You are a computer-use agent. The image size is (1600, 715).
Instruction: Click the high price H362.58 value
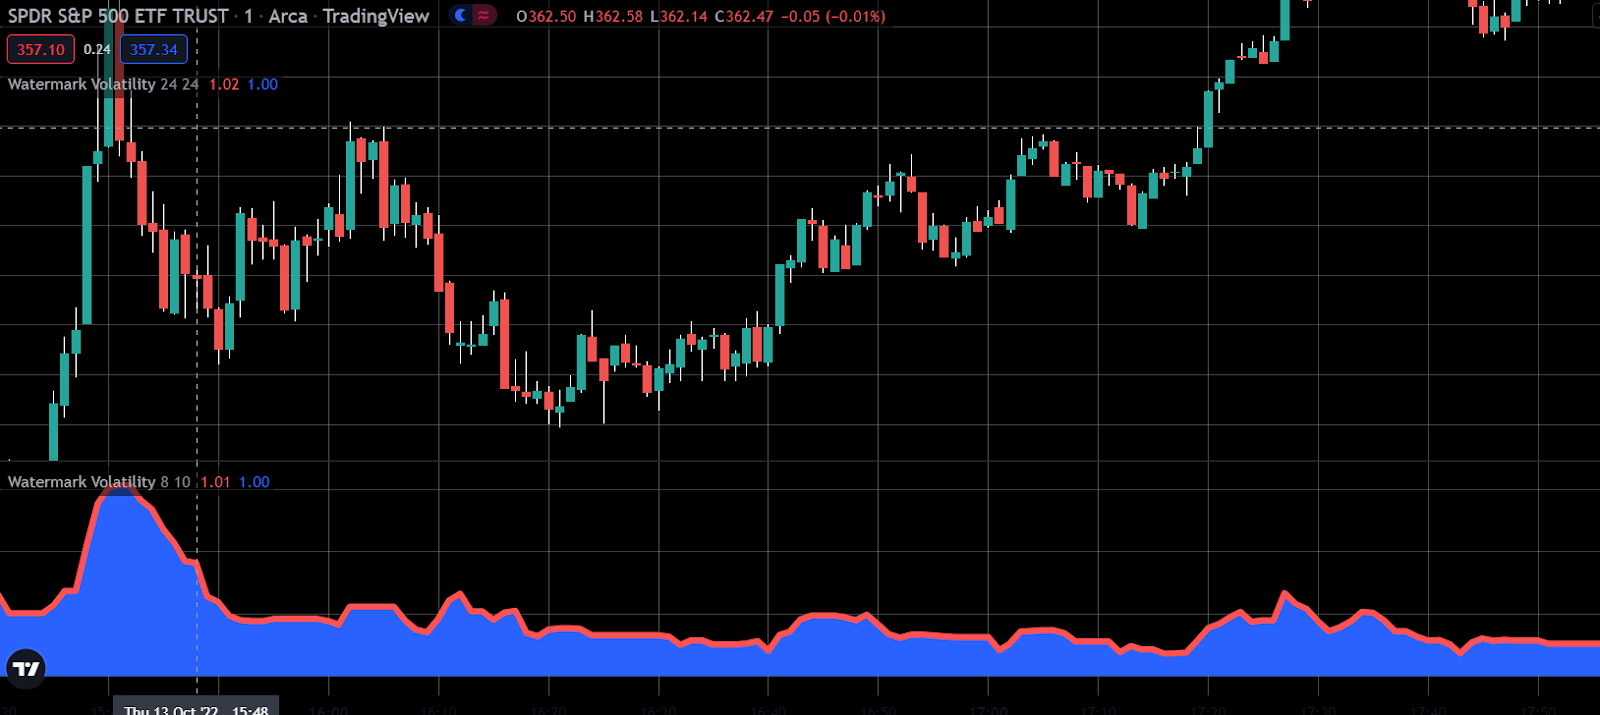(613, 16)
